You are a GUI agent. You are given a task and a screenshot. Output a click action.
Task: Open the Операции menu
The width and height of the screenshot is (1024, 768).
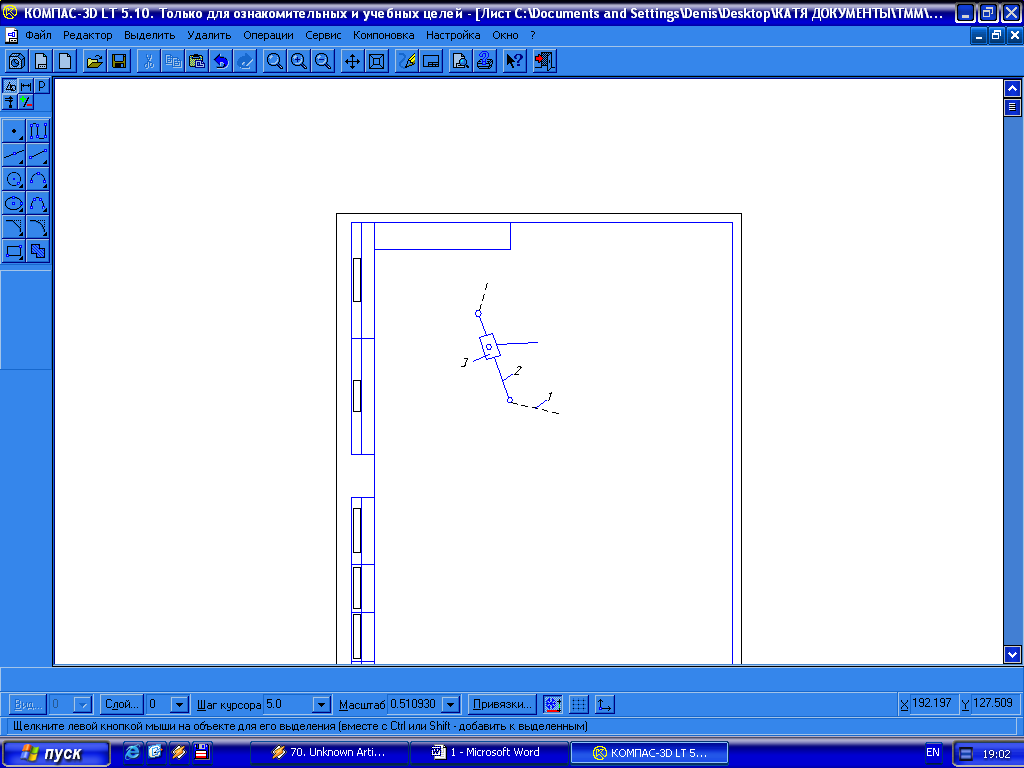coord(268,35)
